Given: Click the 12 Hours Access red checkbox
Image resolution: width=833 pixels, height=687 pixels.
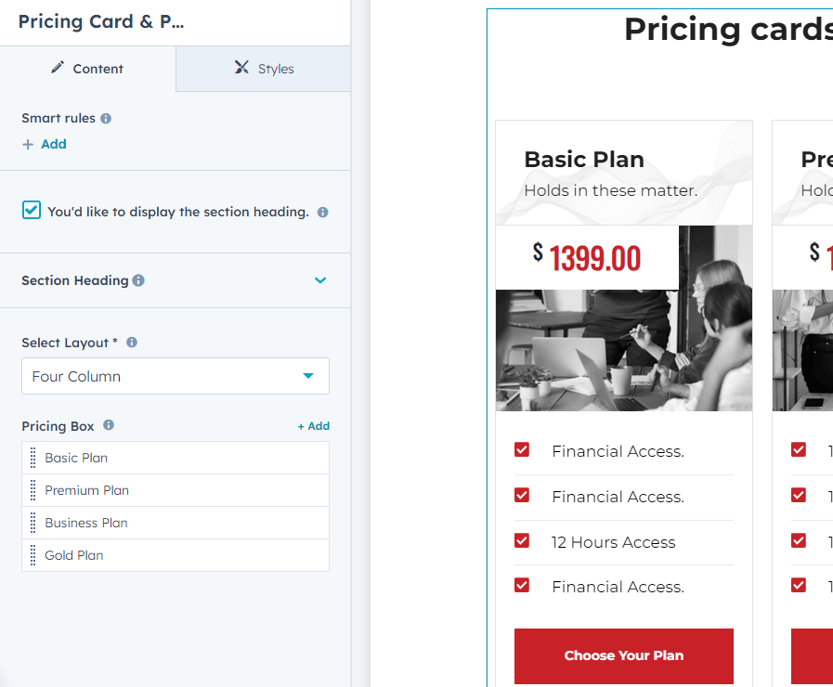Looking at the screenshot, I should [x=522, y=541].
